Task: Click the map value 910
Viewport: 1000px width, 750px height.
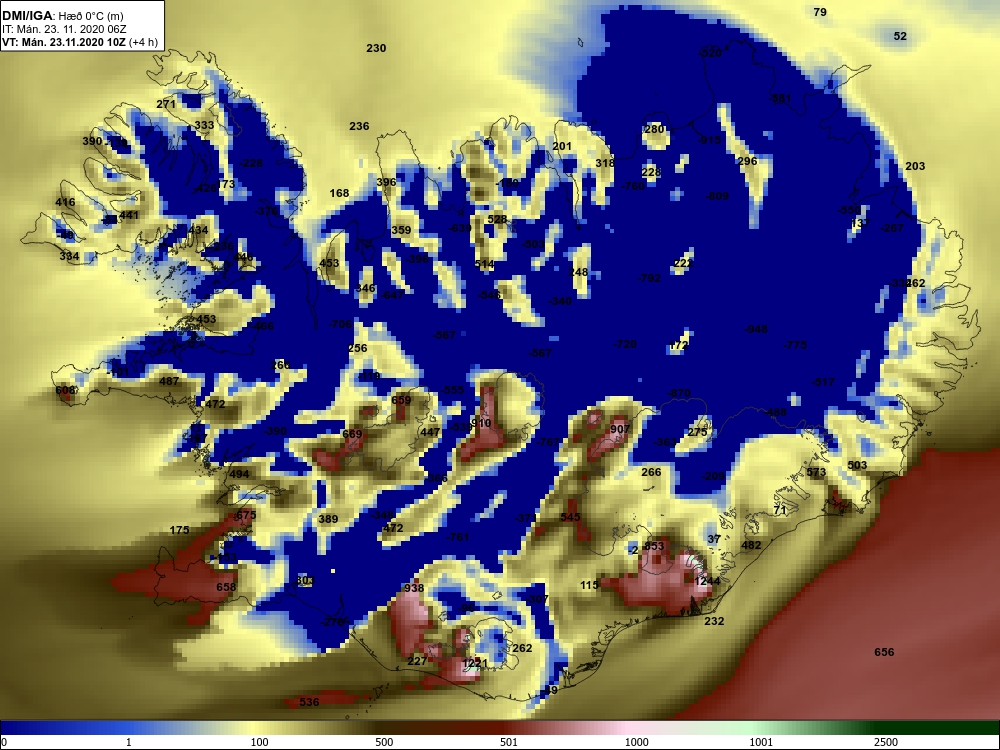Action: pyautogui.click(x=481, y=423)
